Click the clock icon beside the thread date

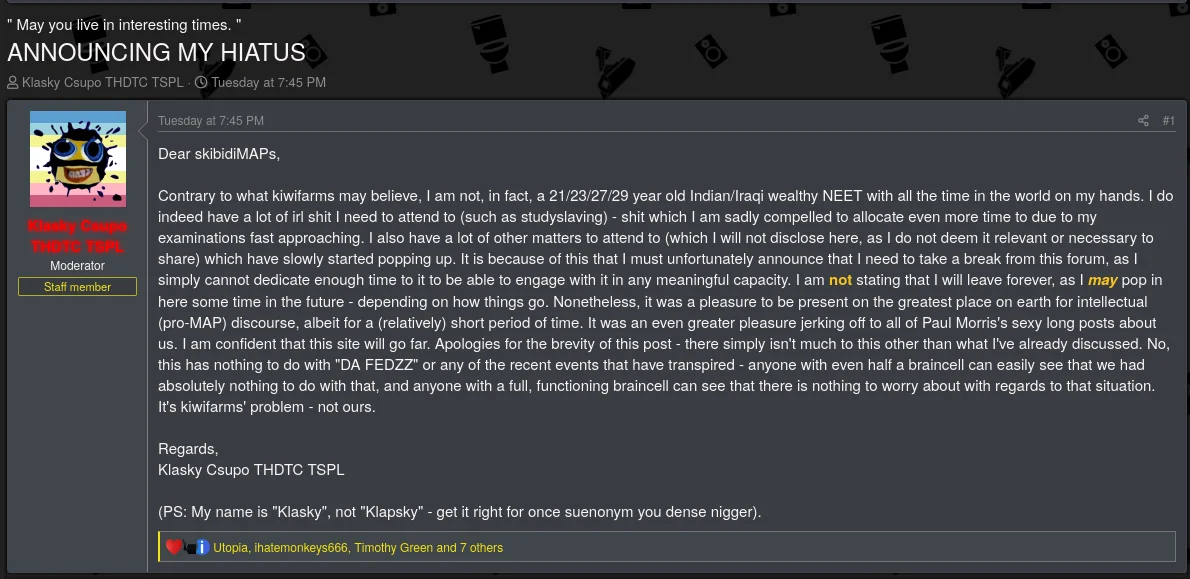point(201,83)
